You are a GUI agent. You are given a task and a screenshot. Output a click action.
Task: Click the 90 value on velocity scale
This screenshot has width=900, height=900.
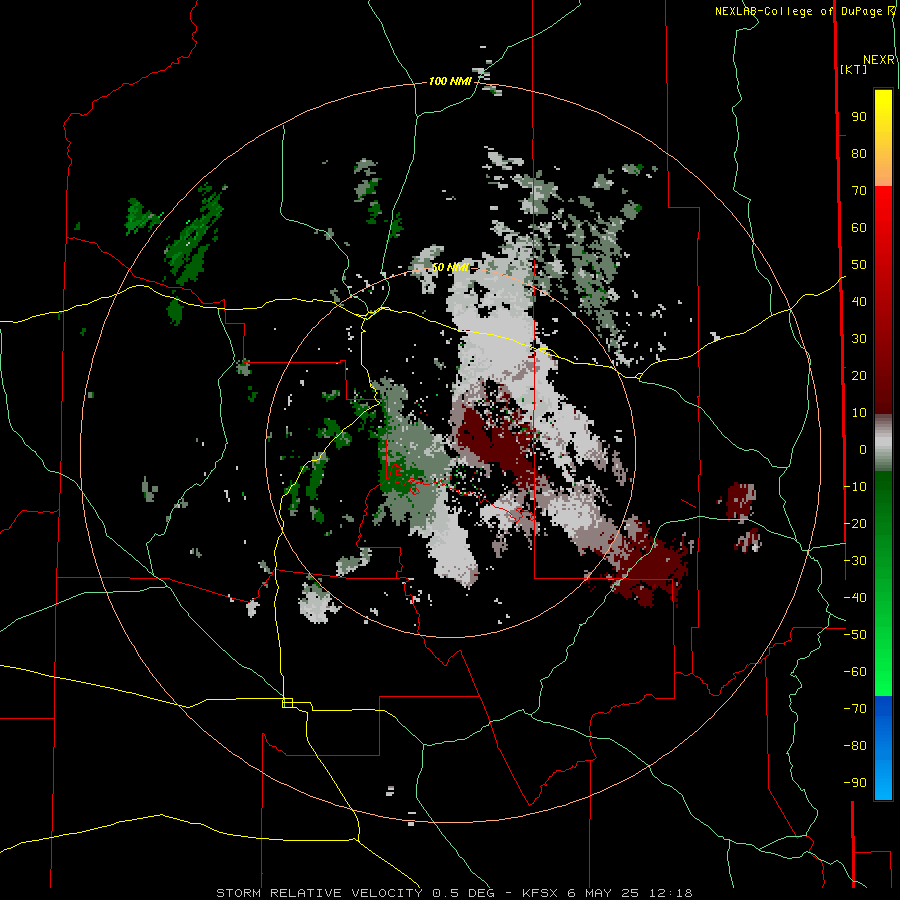pos(859,117)
